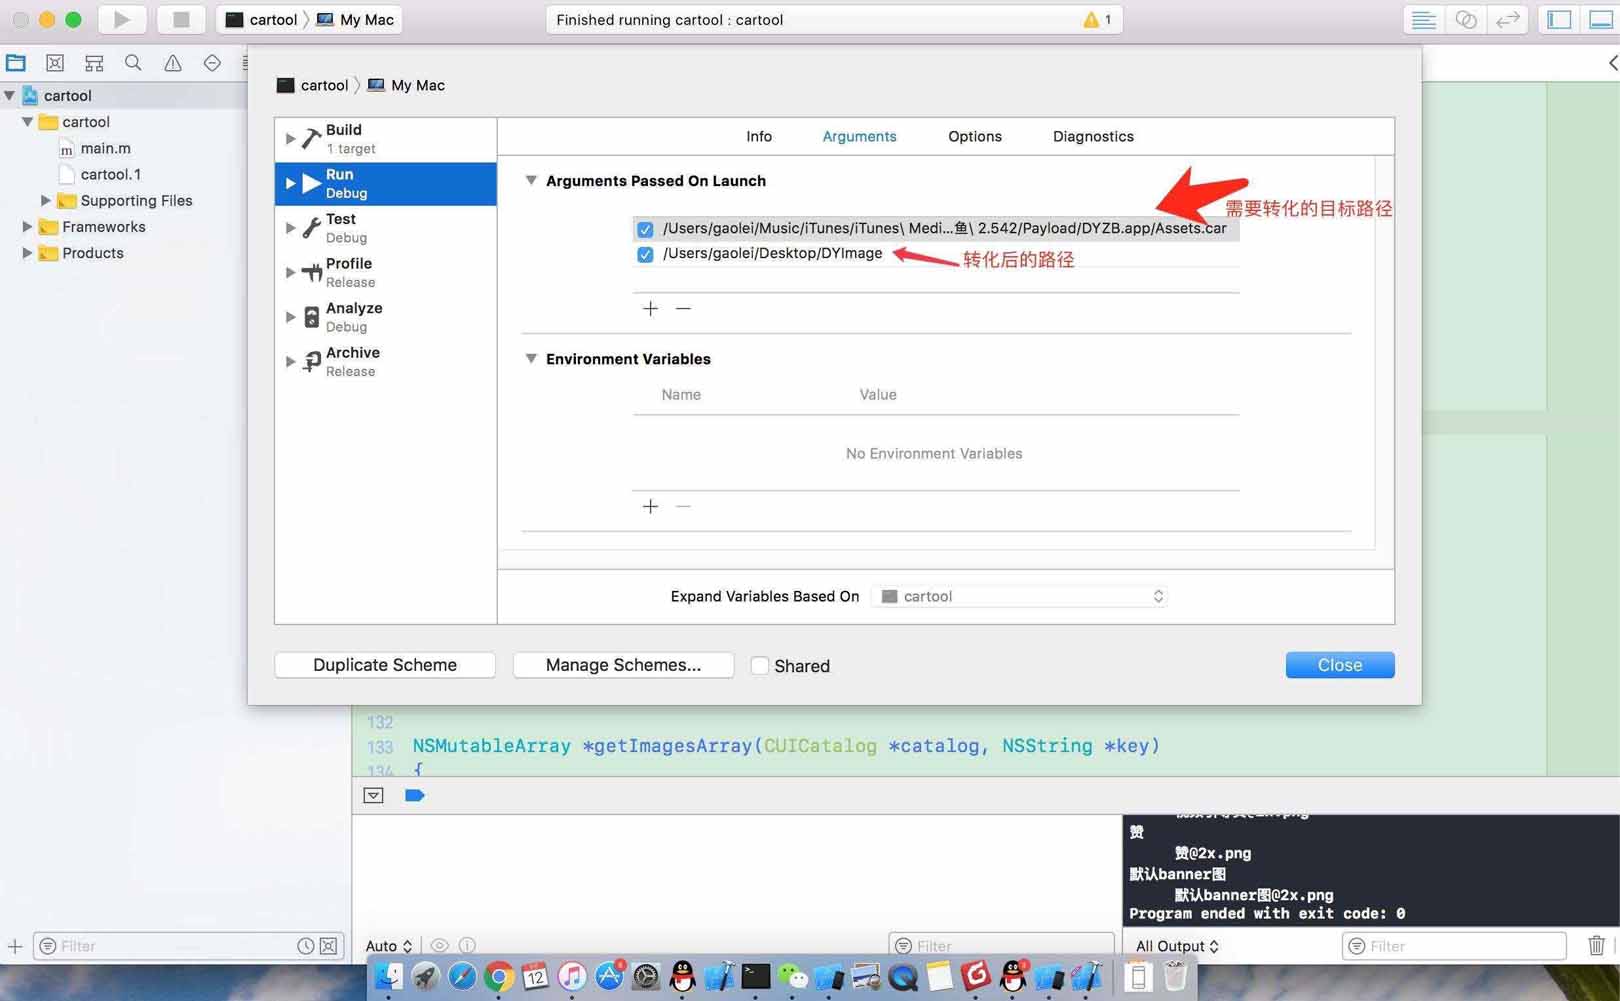
Task: Click the console Filter field
Action: (x=1454, y=946)
